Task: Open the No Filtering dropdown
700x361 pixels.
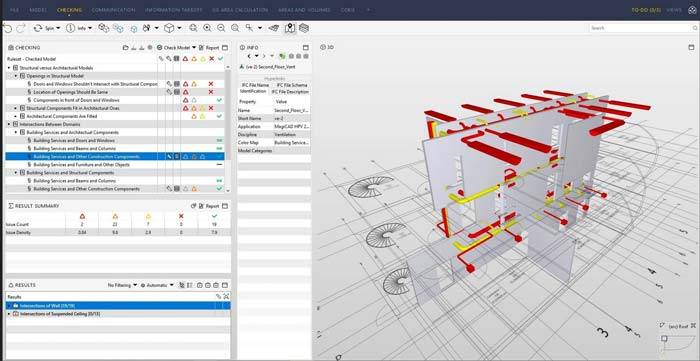Action: coord(122,285)
